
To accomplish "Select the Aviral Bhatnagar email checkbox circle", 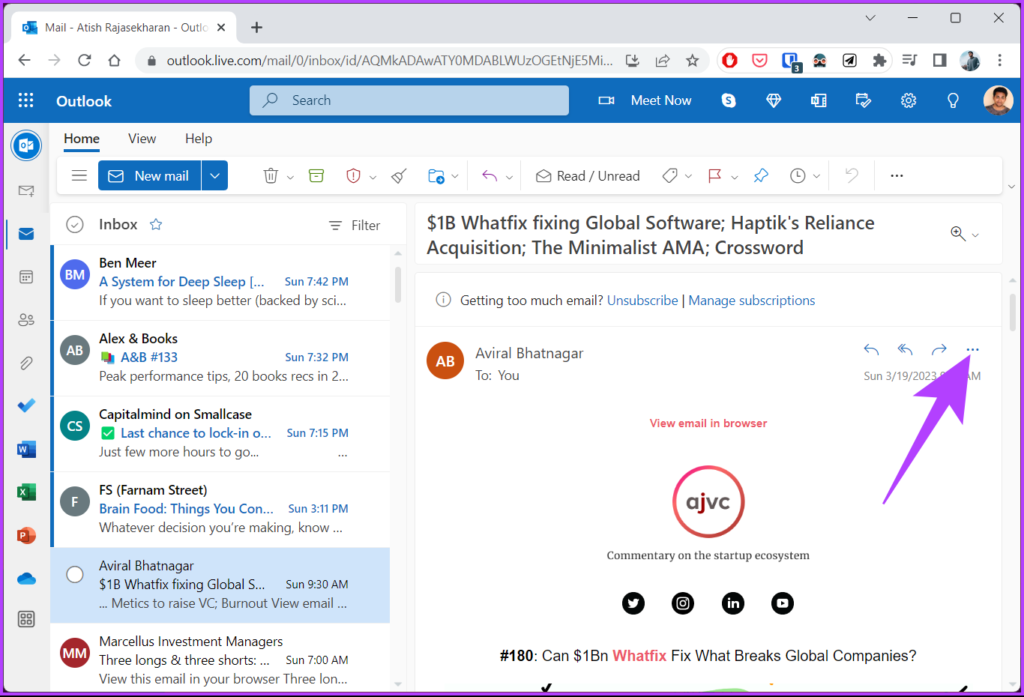I will [75, 574].
